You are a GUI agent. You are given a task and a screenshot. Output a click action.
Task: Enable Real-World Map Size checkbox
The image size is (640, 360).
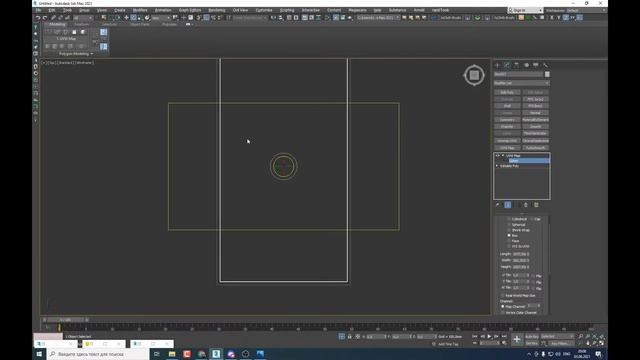click(x=503, y=296)
